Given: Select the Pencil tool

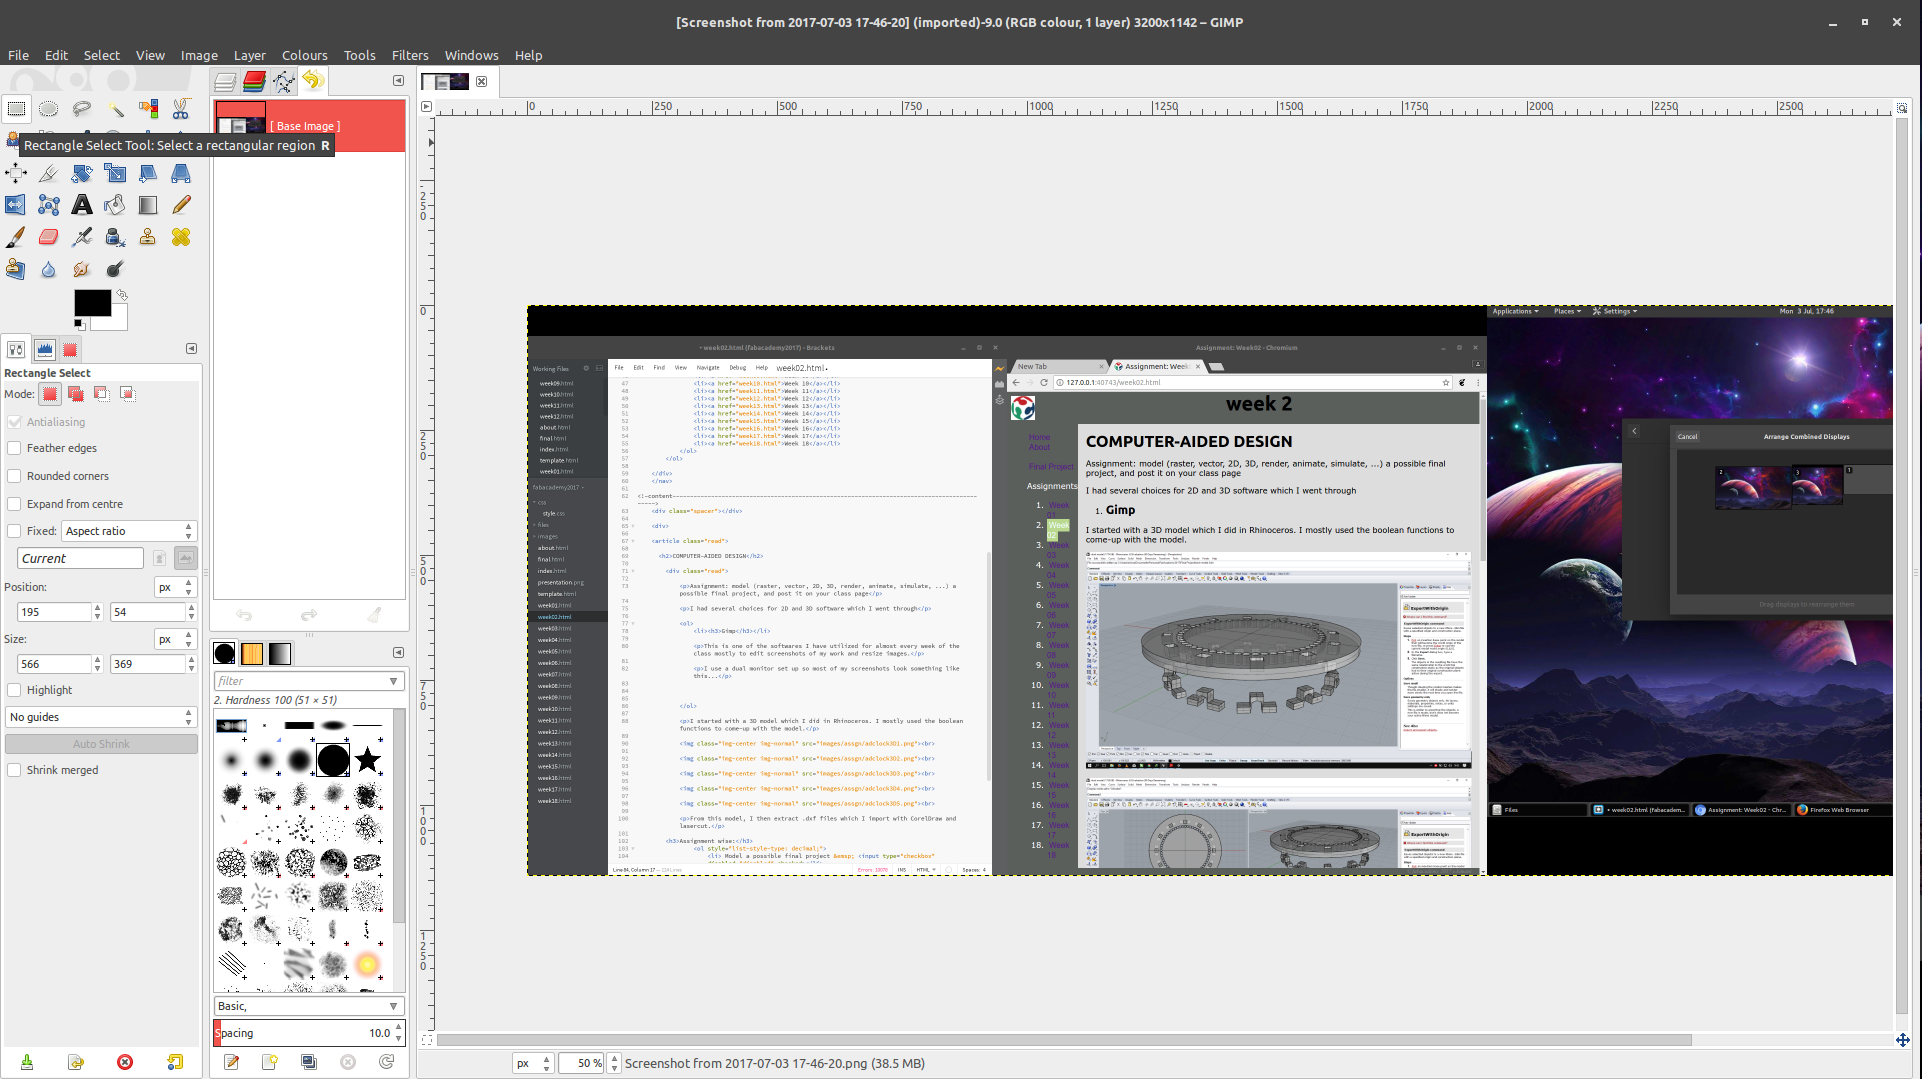Looking at the screenshot, I should (181, 205).
